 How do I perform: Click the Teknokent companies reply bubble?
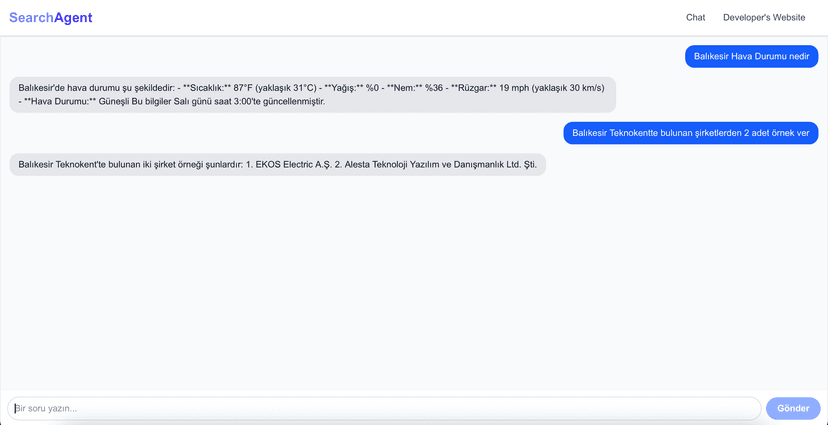coord(277,164)
